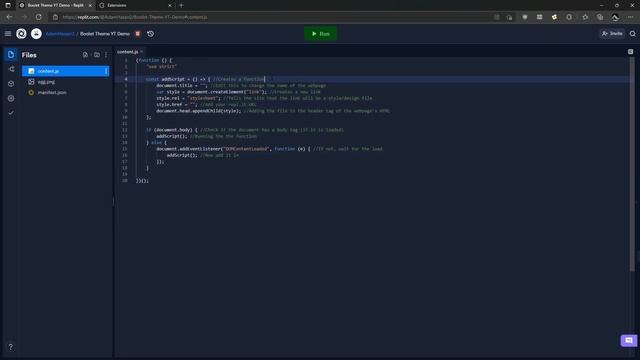The height and width of the screenshot is (360, 640).
Task: Open browser profile avatar
Action: (x=615, y=17)
